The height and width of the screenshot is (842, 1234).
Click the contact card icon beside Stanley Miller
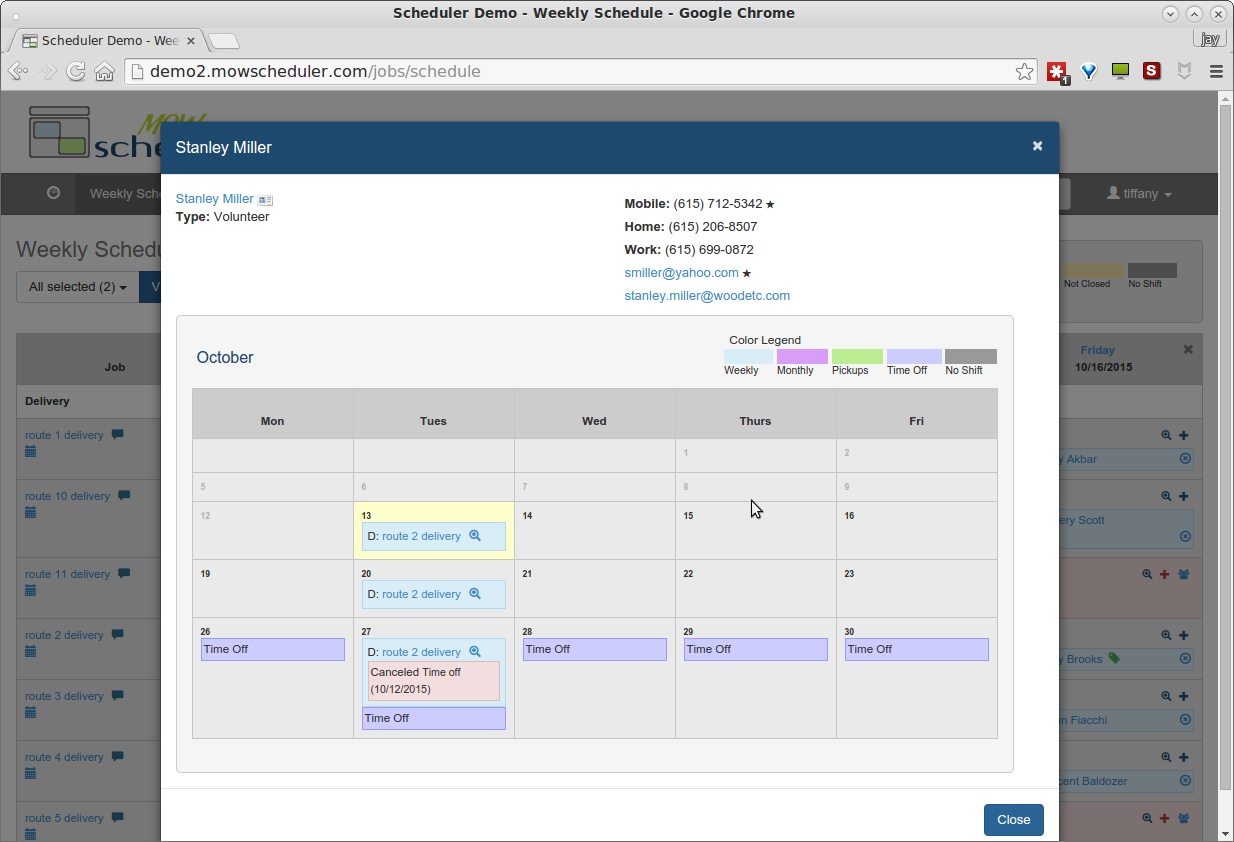265,200
